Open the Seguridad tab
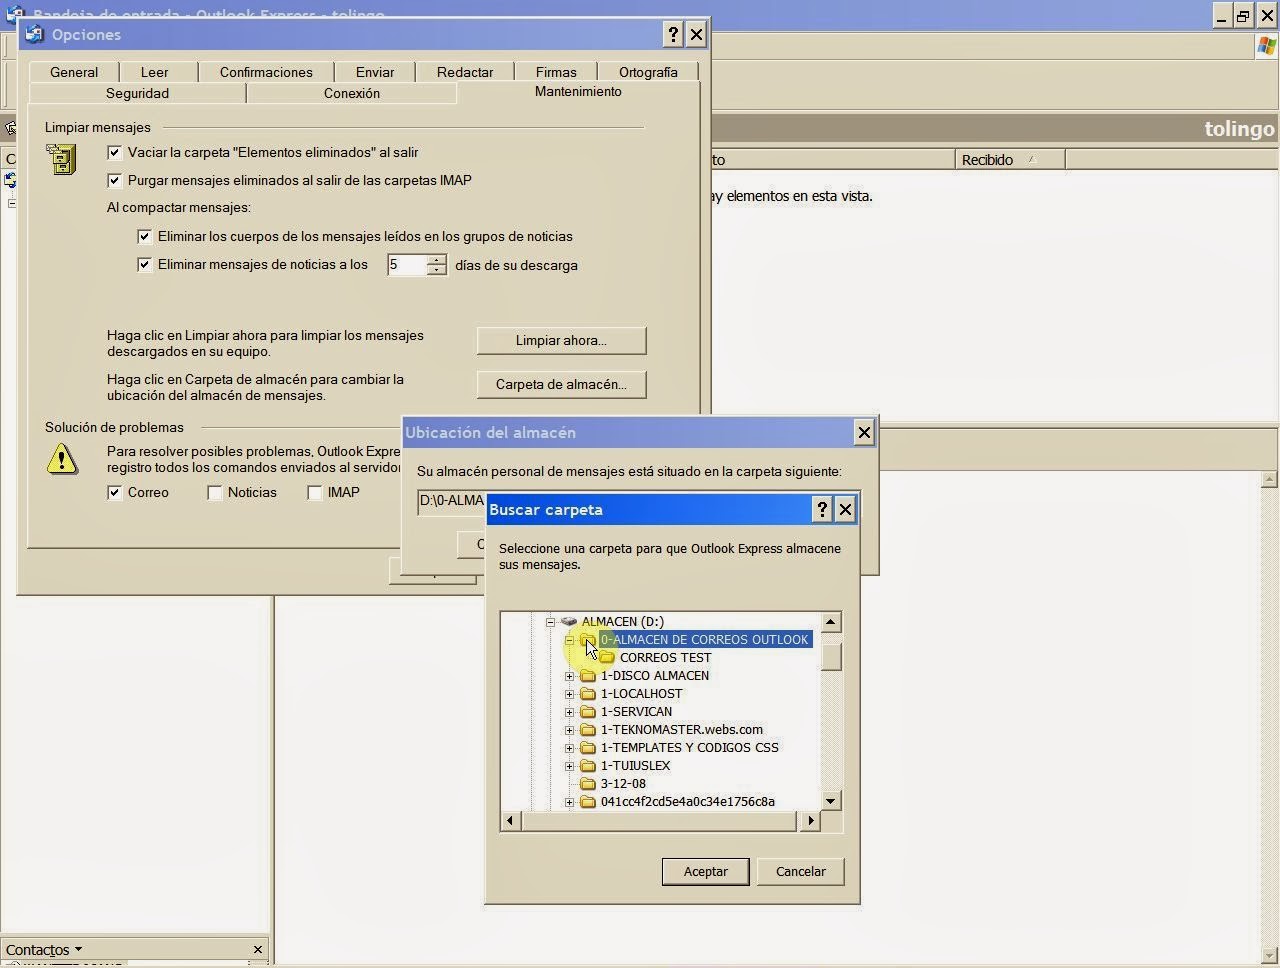The height and width of the screenshot is (968, 1280). (x=137, y=93)
